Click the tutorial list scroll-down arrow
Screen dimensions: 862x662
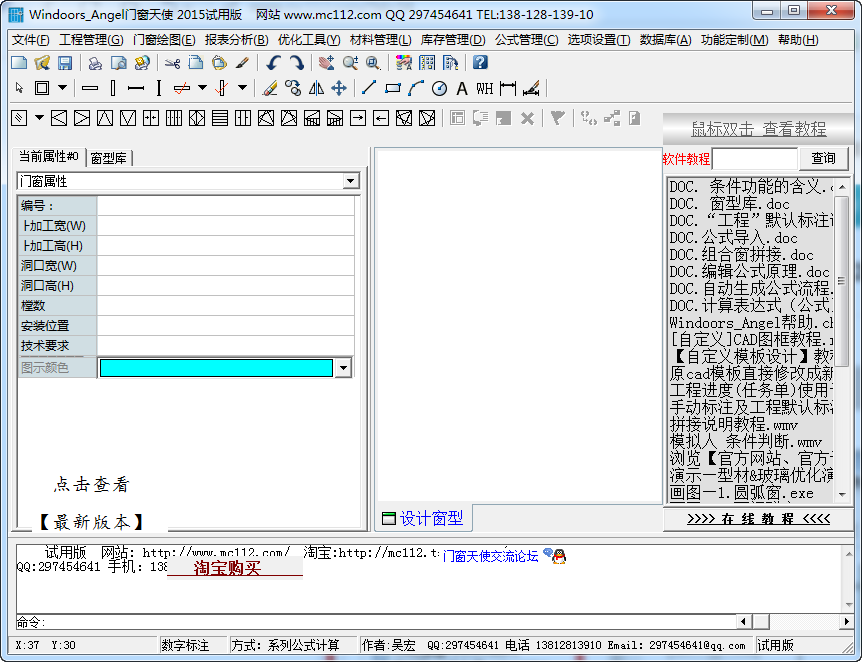[842, 495]
